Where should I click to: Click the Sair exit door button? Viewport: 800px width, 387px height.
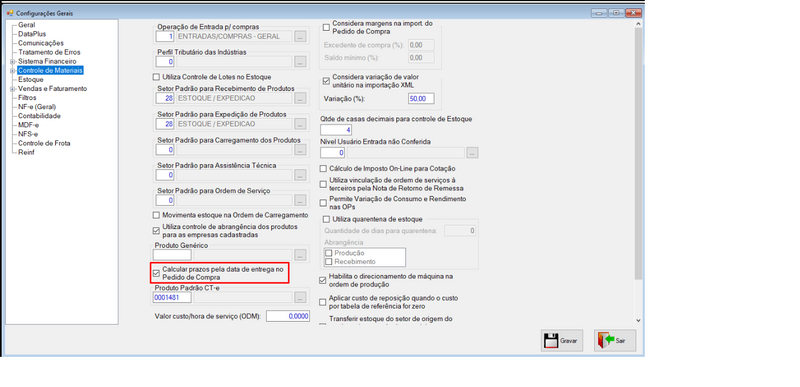[x=615, y=340]
